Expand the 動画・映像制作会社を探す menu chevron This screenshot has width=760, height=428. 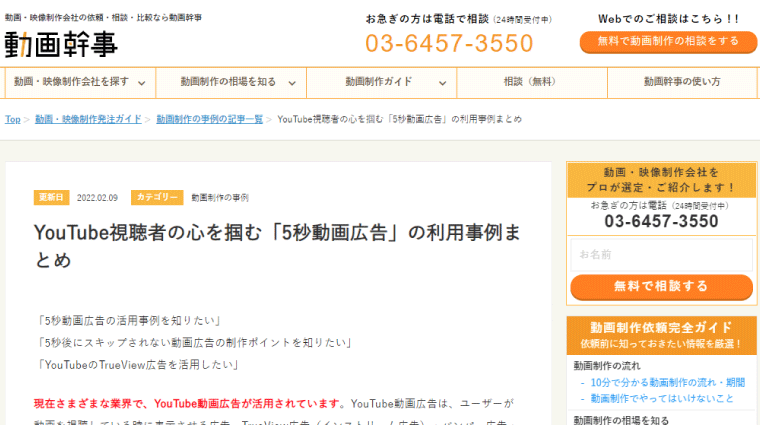click(142, 83)
